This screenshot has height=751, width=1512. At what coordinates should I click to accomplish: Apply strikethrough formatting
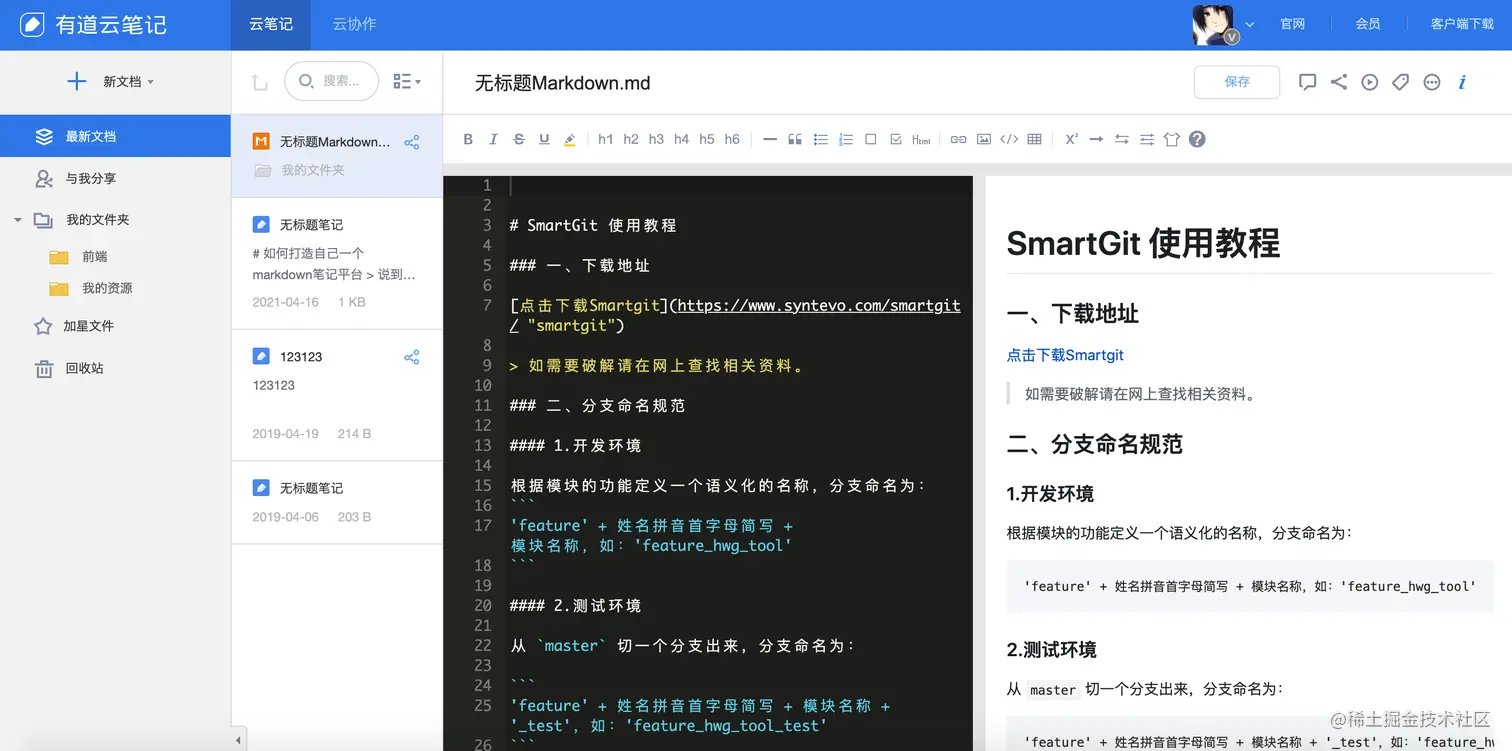coord(519,139)
